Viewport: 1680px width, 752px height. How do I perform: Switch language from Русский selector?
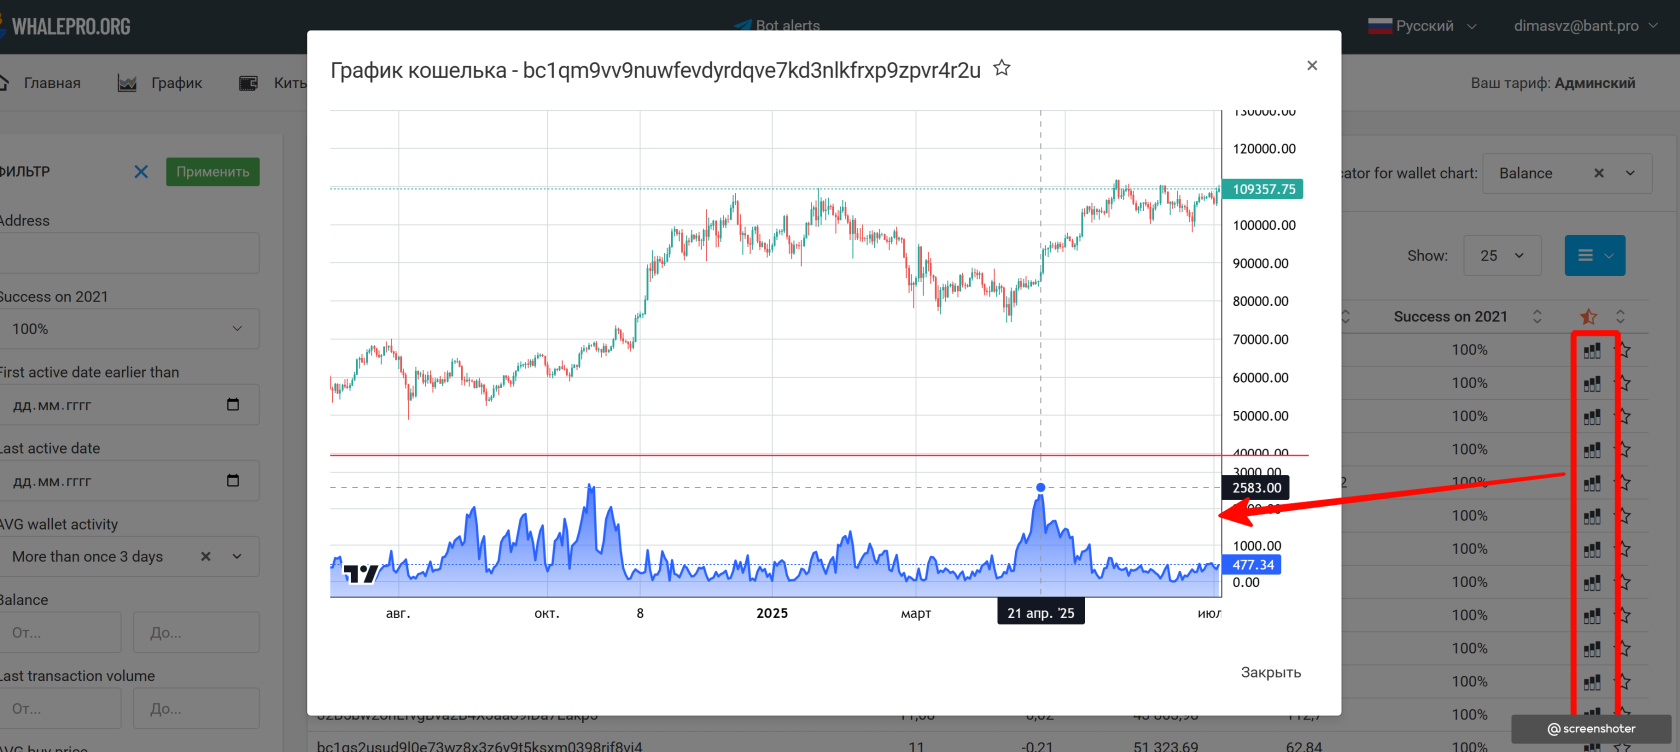point(1422,26)
